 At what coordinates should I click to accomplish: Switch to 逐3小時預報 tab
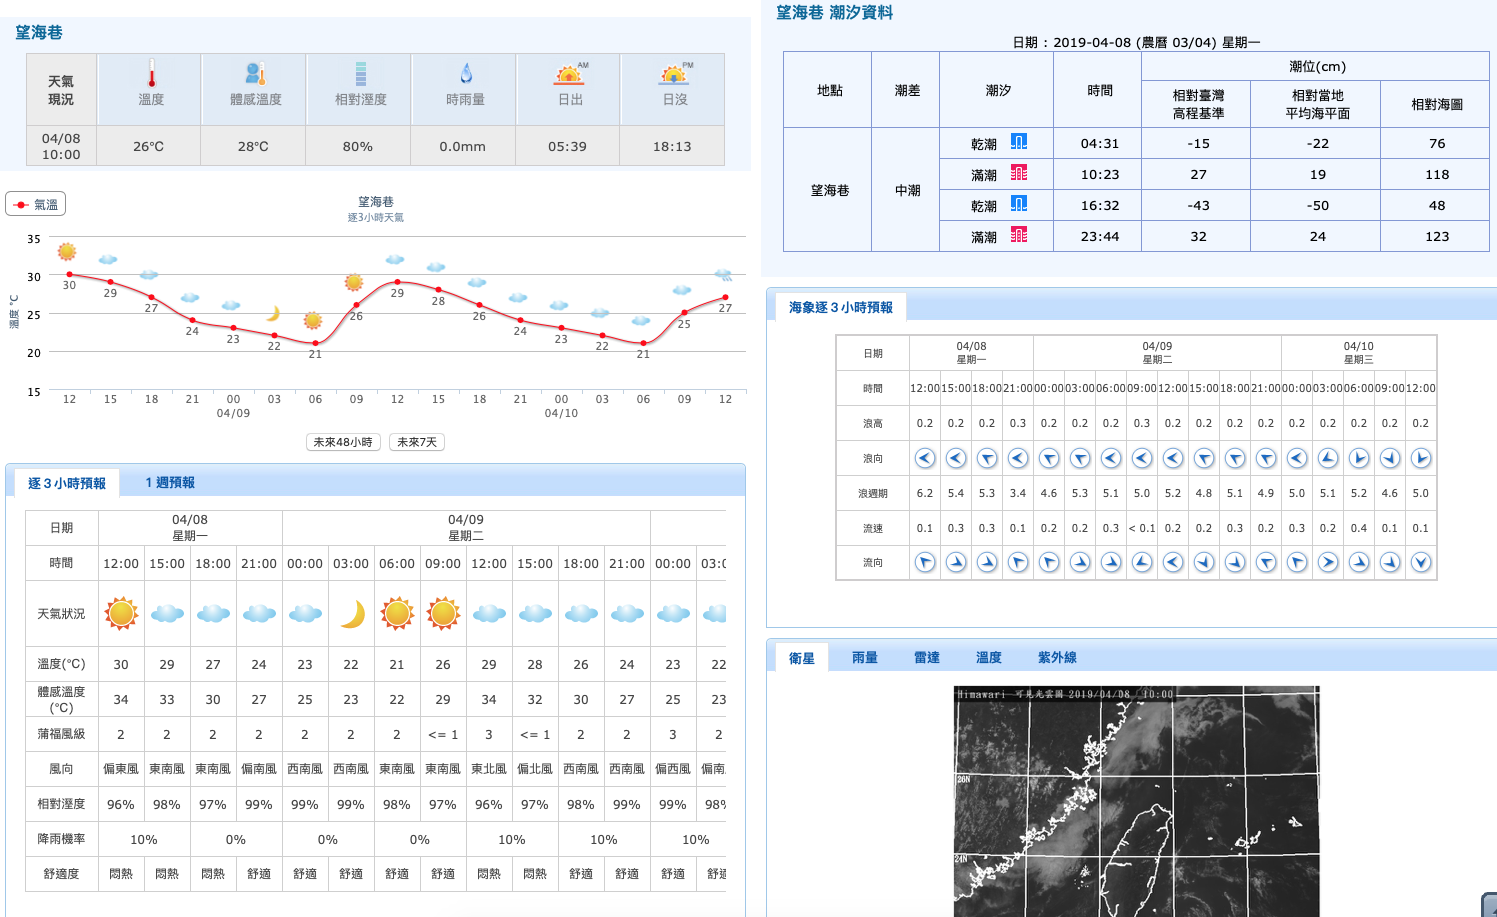67,483
